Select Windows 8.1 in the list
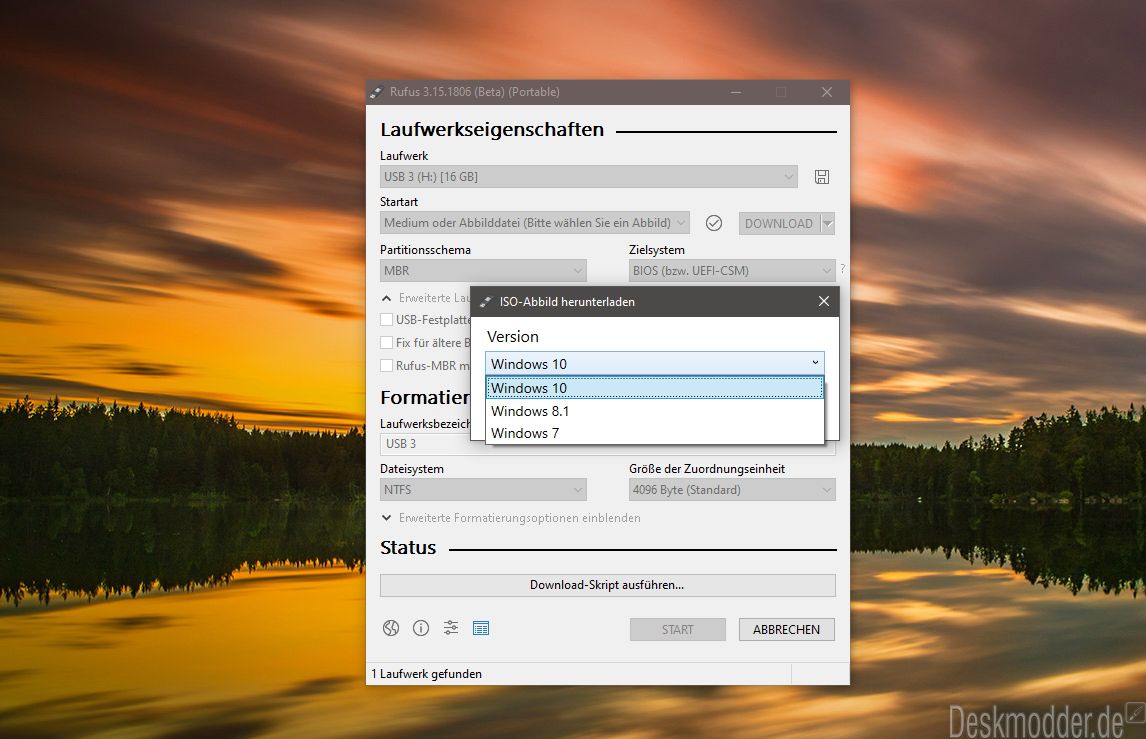The image size is (1146, 739). [655, 411]
